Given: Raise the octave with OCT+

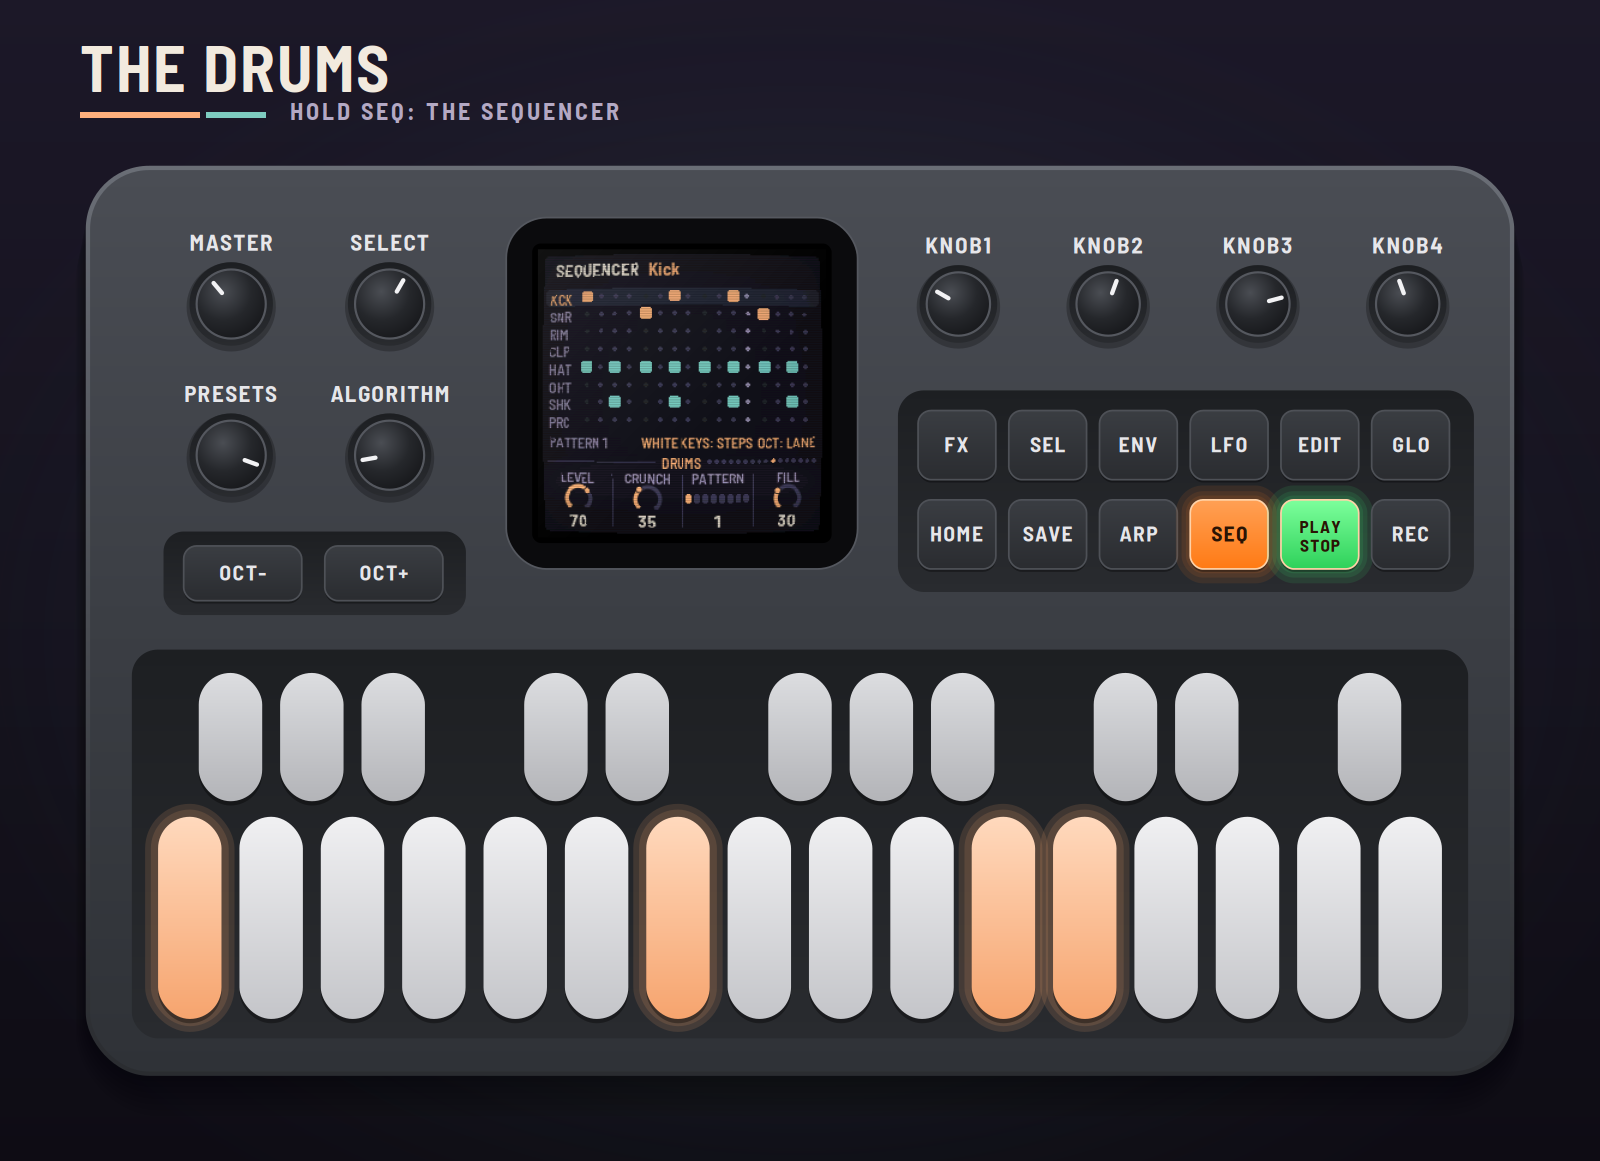Looking at the screenshot, I should tap(384, 573).
